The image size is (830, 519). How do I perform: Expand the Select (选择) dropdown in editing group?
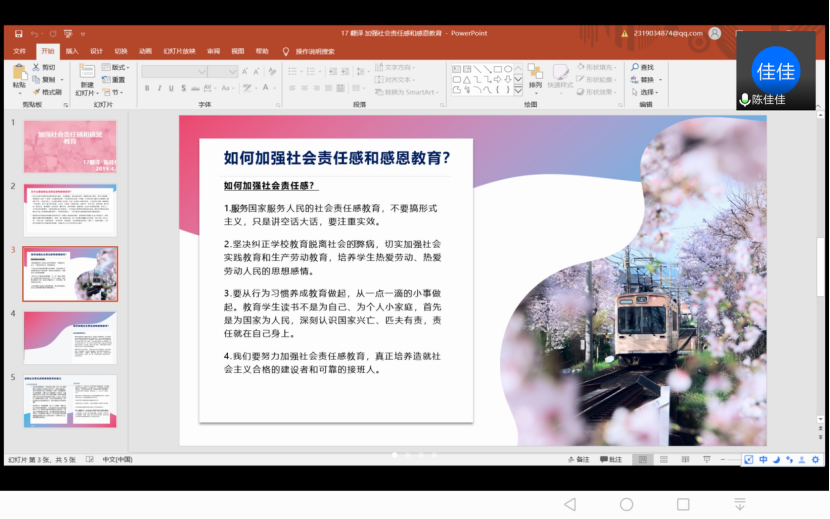pos(643,92)
